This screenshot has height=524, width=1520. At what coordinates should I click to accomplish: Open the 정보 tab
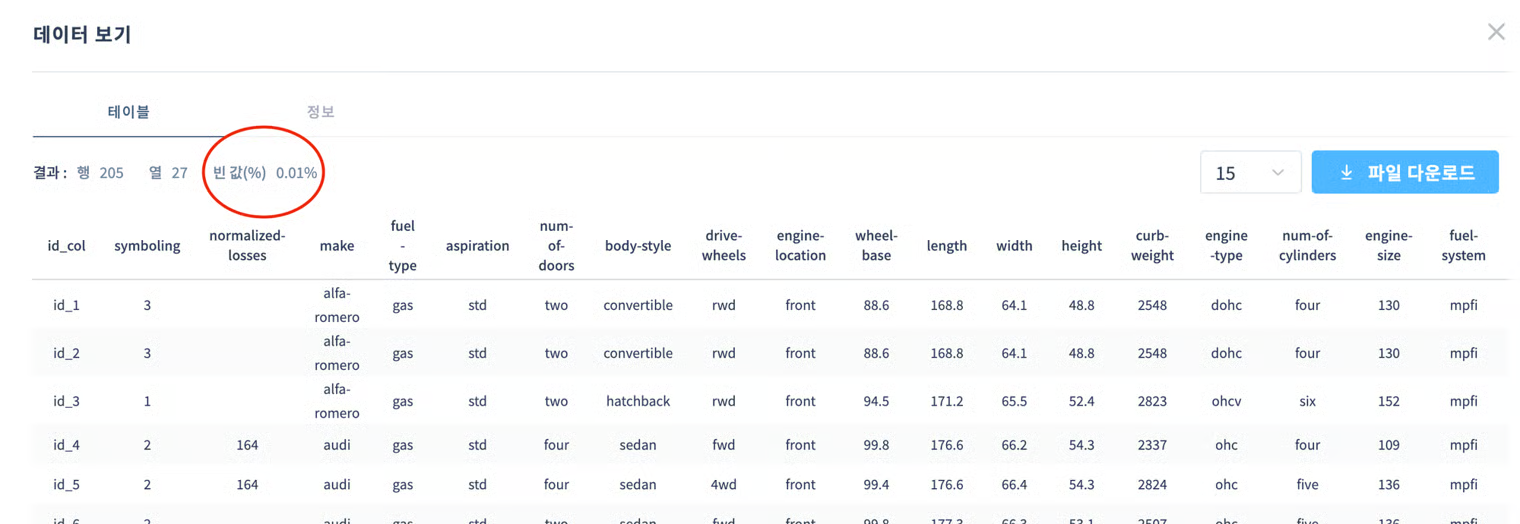[320, 112]
